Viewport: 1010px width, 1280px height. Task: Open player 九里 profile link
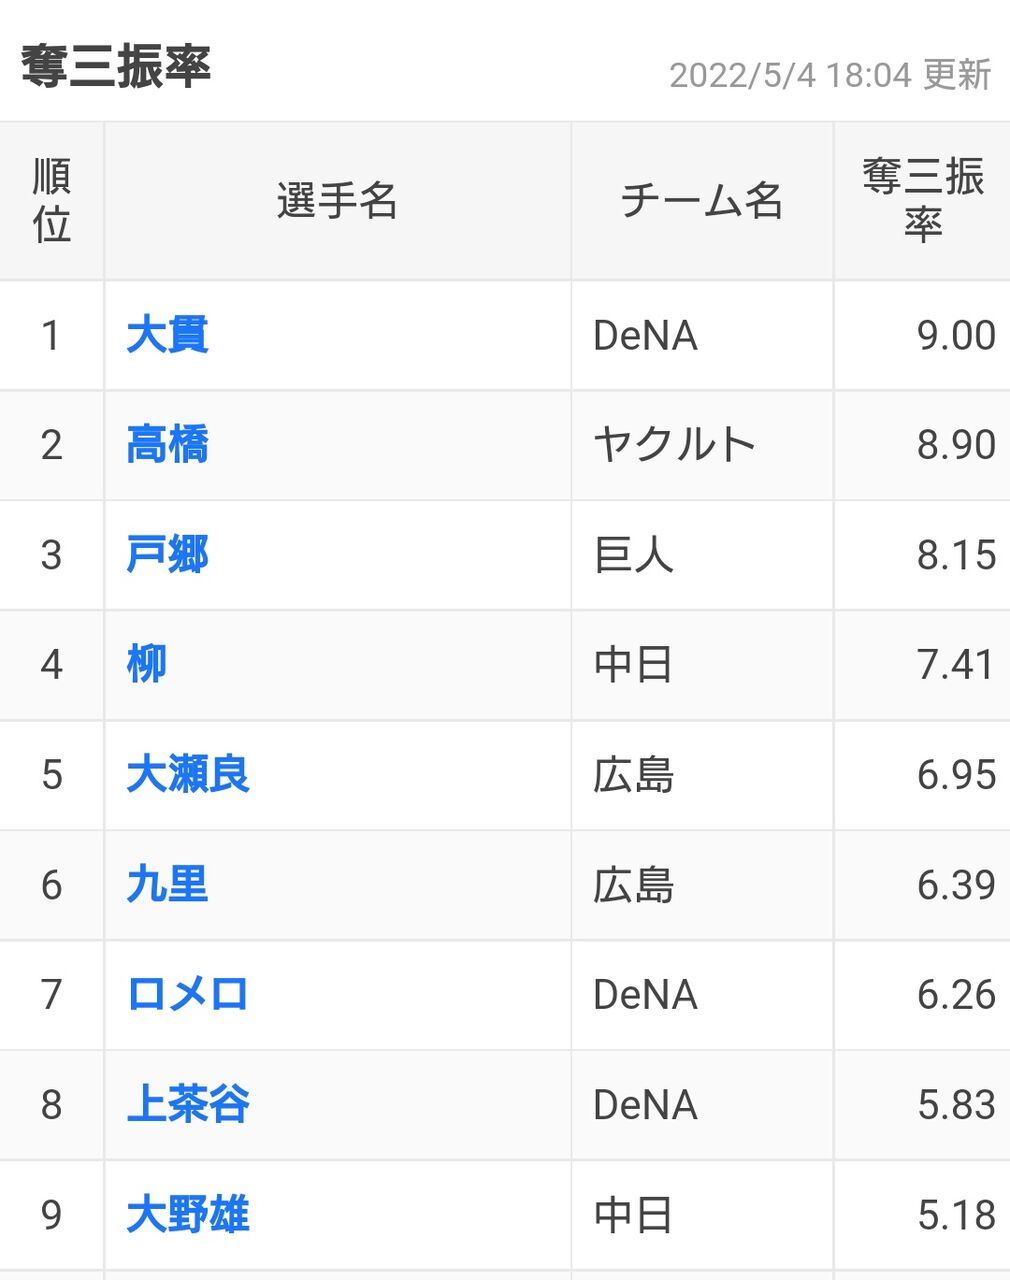point(167,885)
